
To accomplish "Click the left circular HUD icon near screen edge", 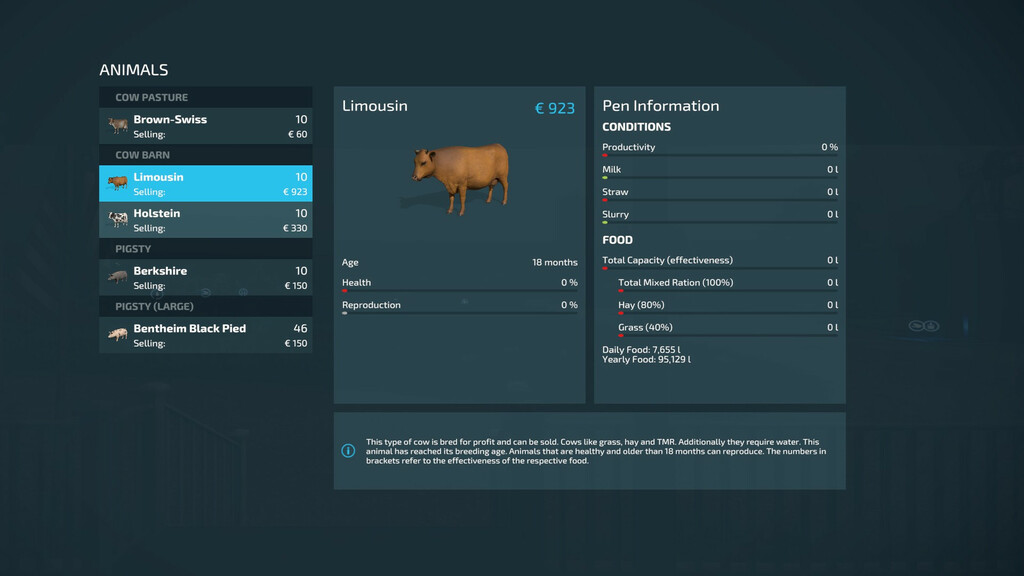I will point(915,326).
